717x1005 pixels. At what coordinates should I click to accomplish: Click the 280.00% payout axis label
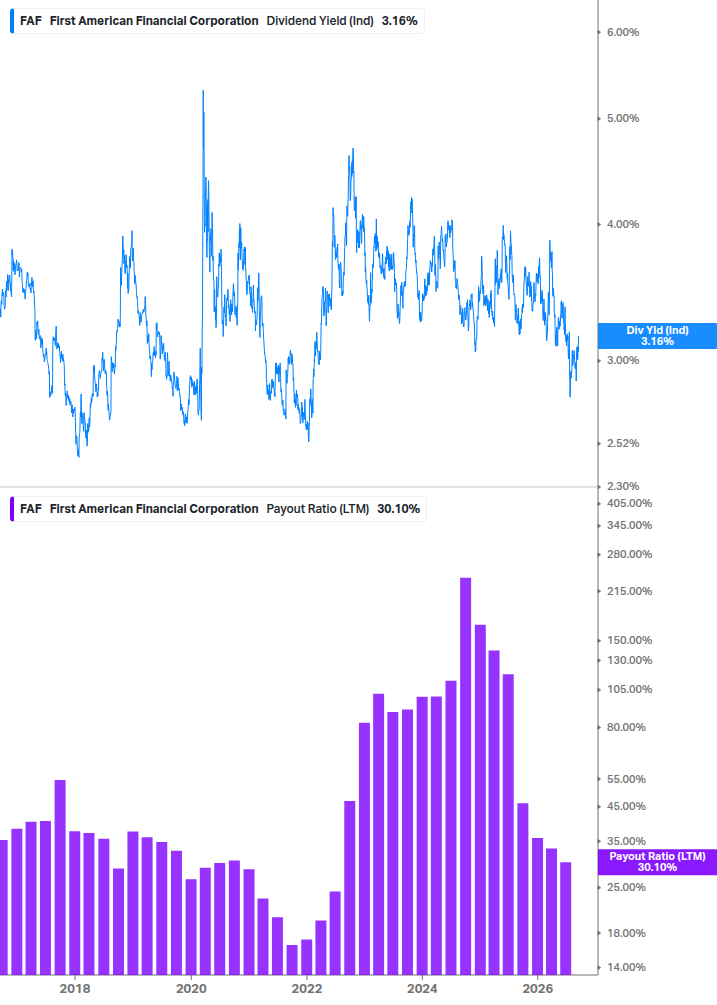click(629, 554)
